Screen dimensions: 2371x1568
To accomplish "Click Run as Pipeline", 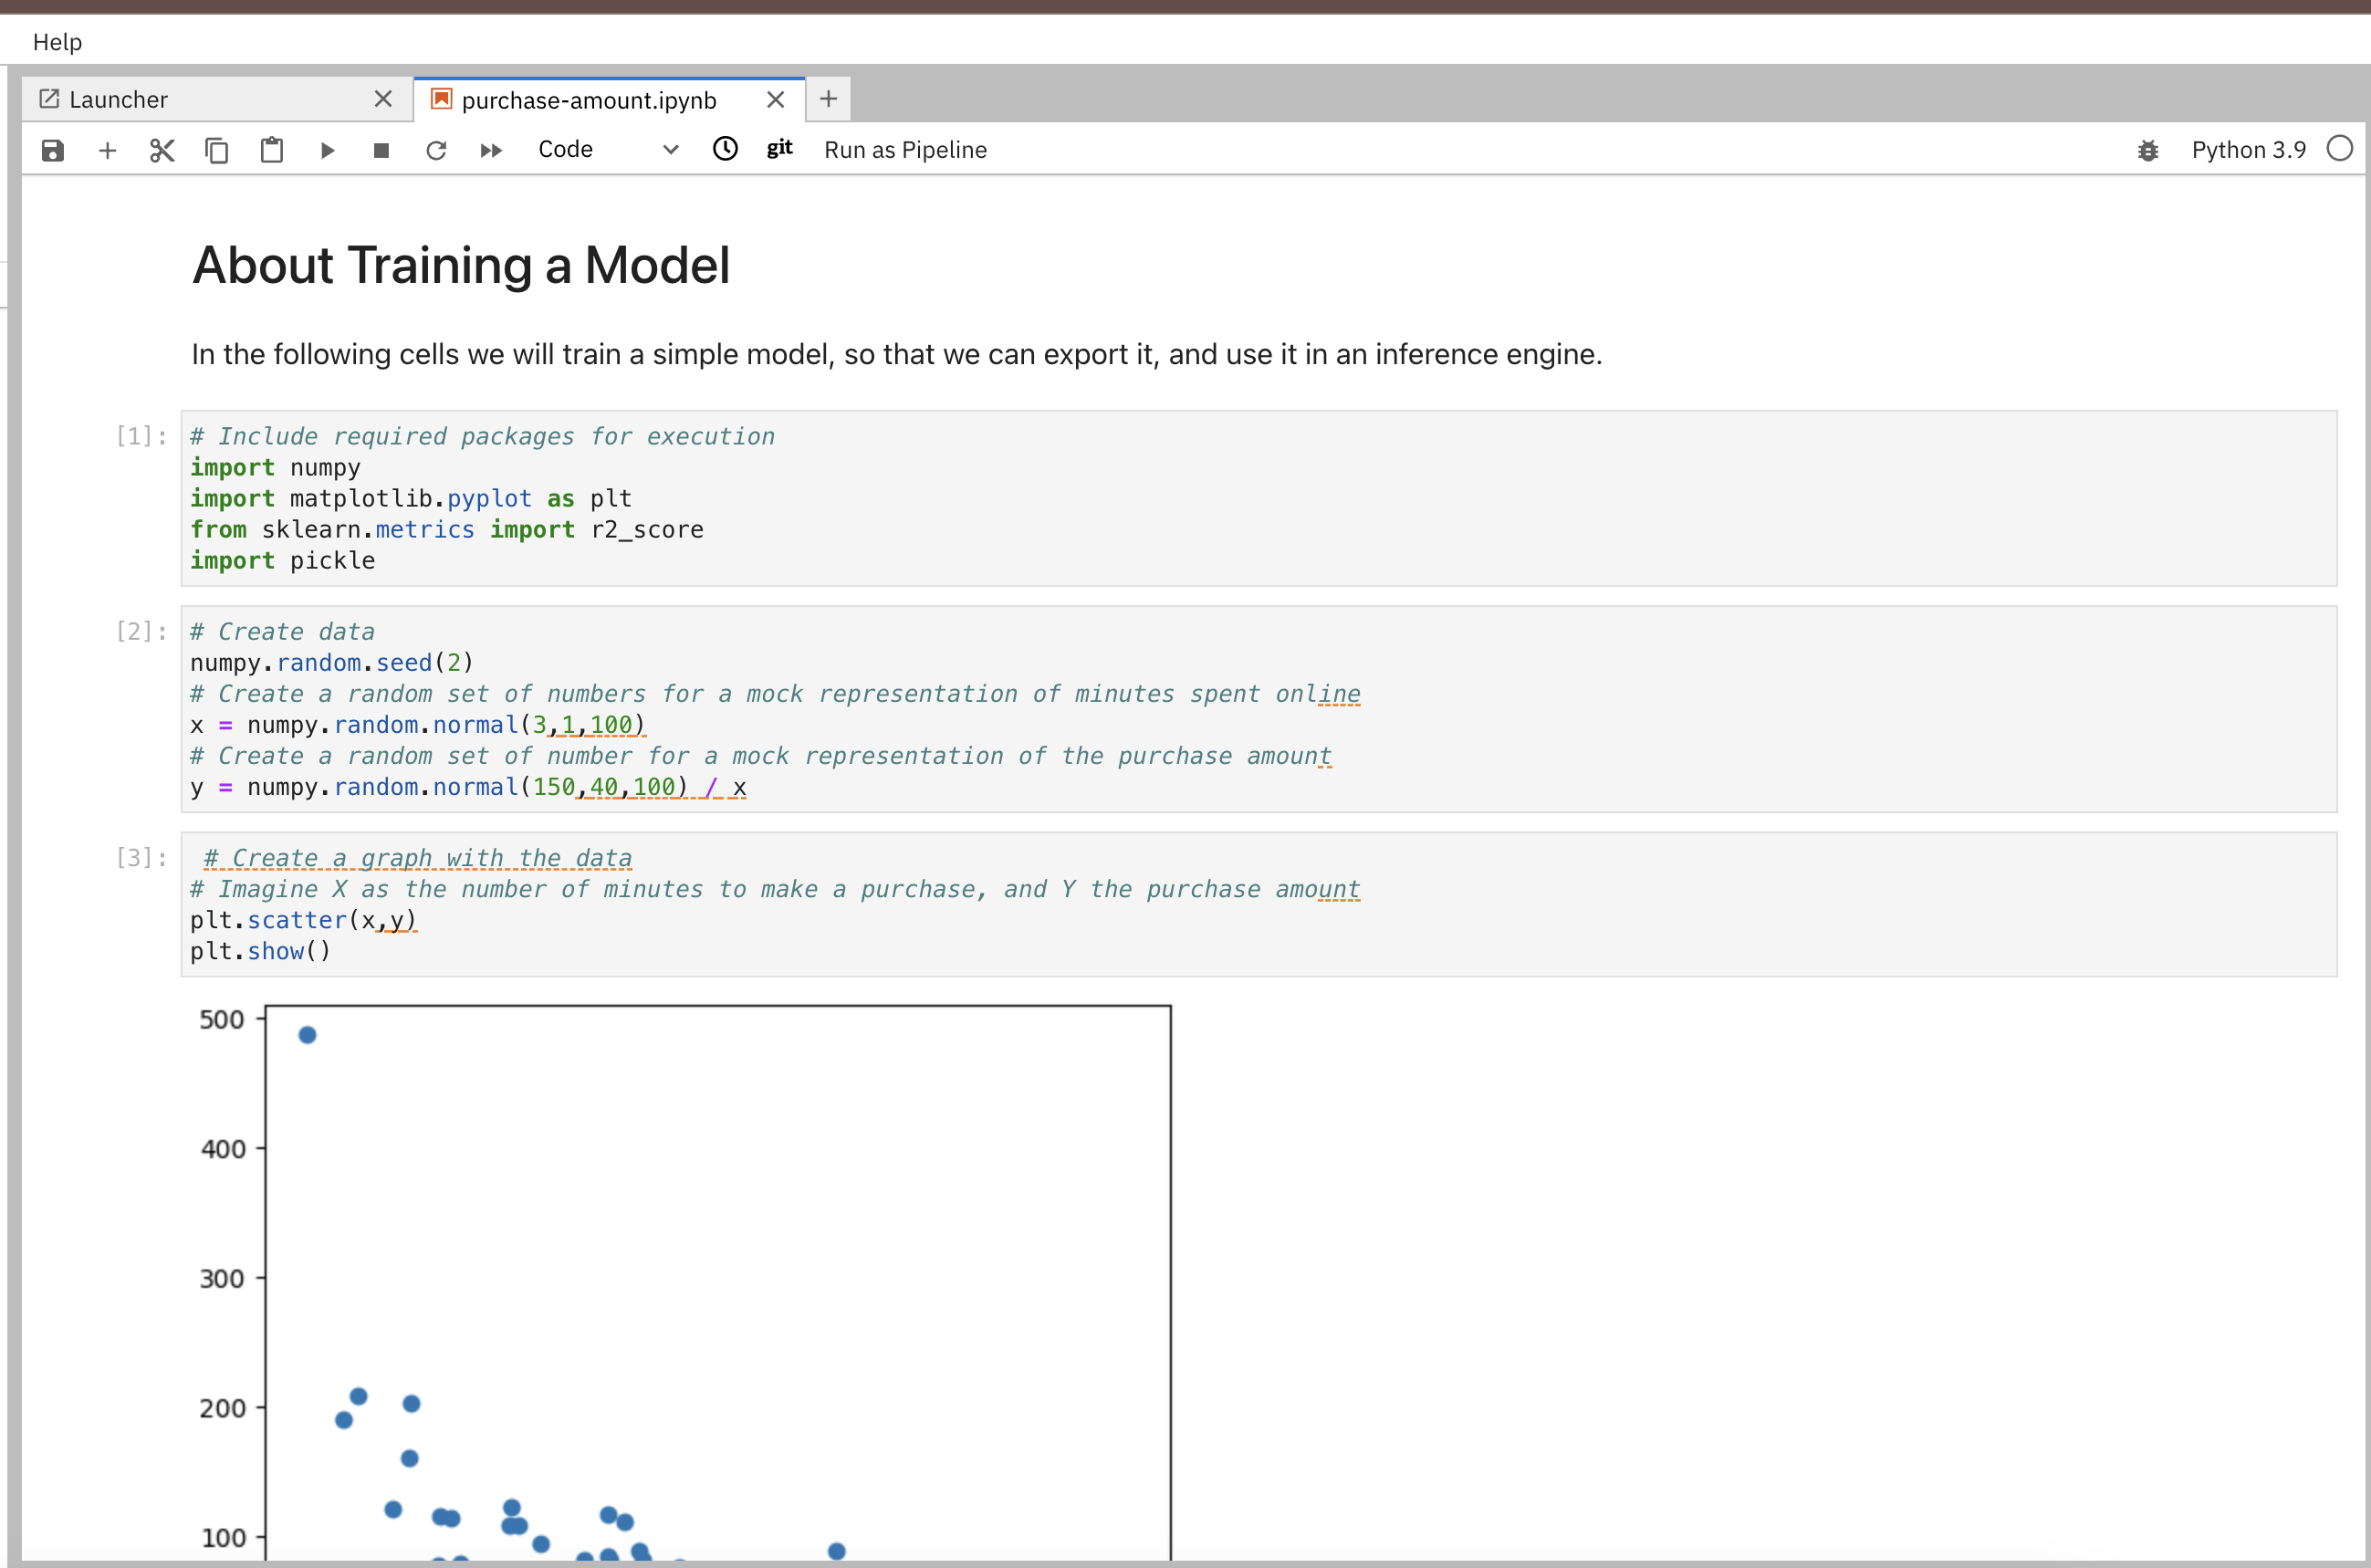I will [905, 150].
